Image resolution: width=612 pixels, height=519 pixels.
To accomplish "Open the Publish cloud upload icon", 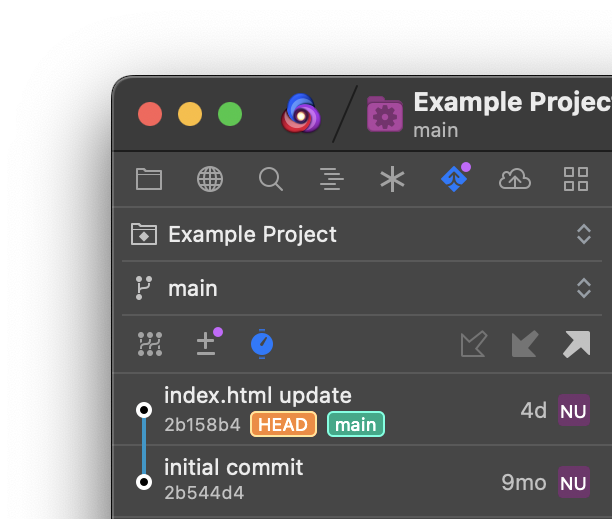I will [x=515, y=179].
